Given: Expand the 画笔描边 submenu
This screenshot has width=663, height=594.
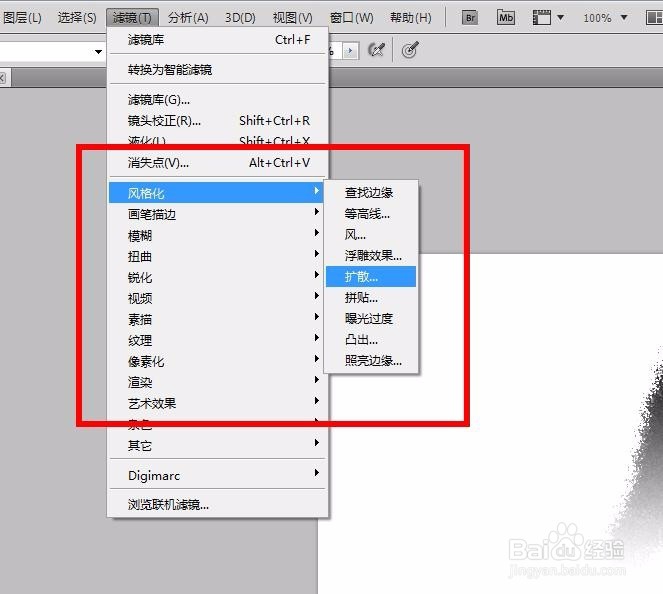Looking at the screenshot, I should tap(218, 214).
